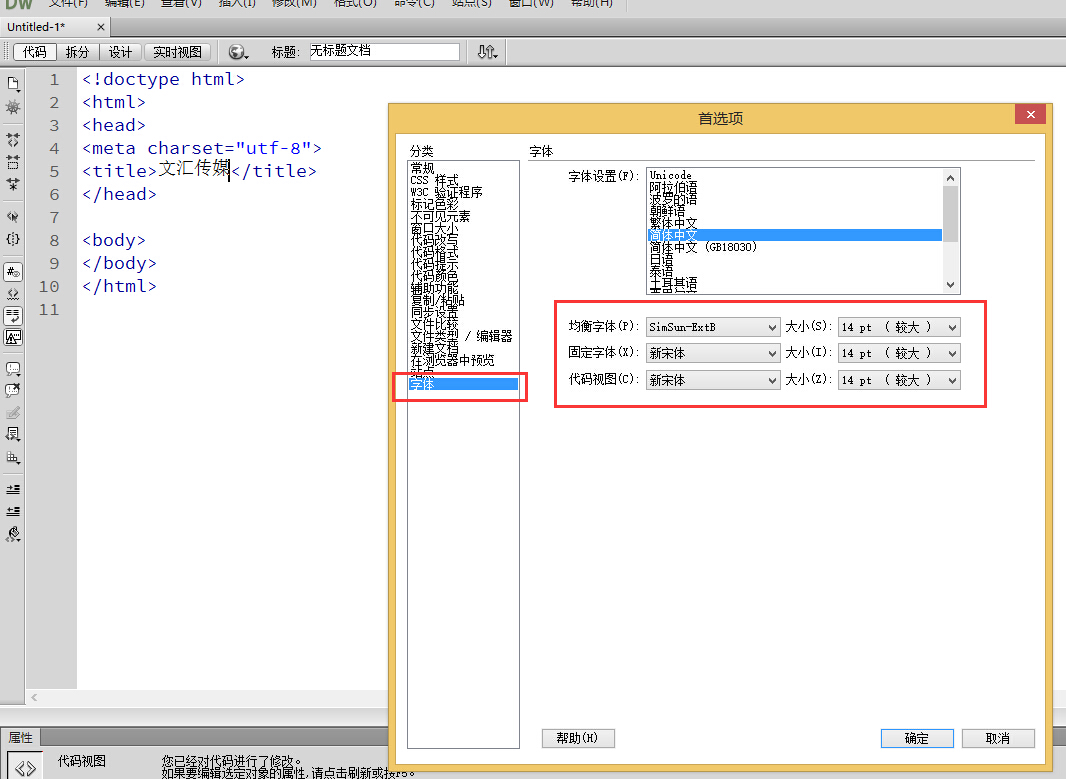1066x779 pixels.
Task: Click the Outdent Code icon
Action: 13,511
